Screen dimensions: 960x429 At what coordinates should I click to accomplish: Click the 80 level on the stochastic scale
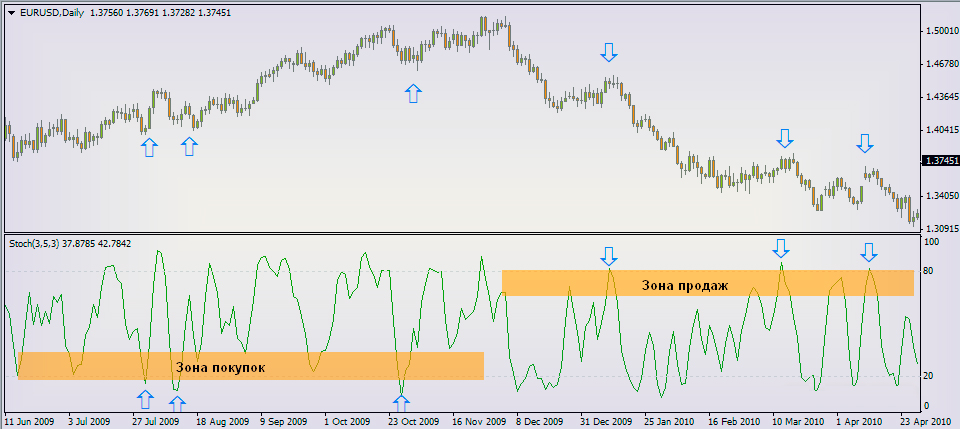click(930, 271)
